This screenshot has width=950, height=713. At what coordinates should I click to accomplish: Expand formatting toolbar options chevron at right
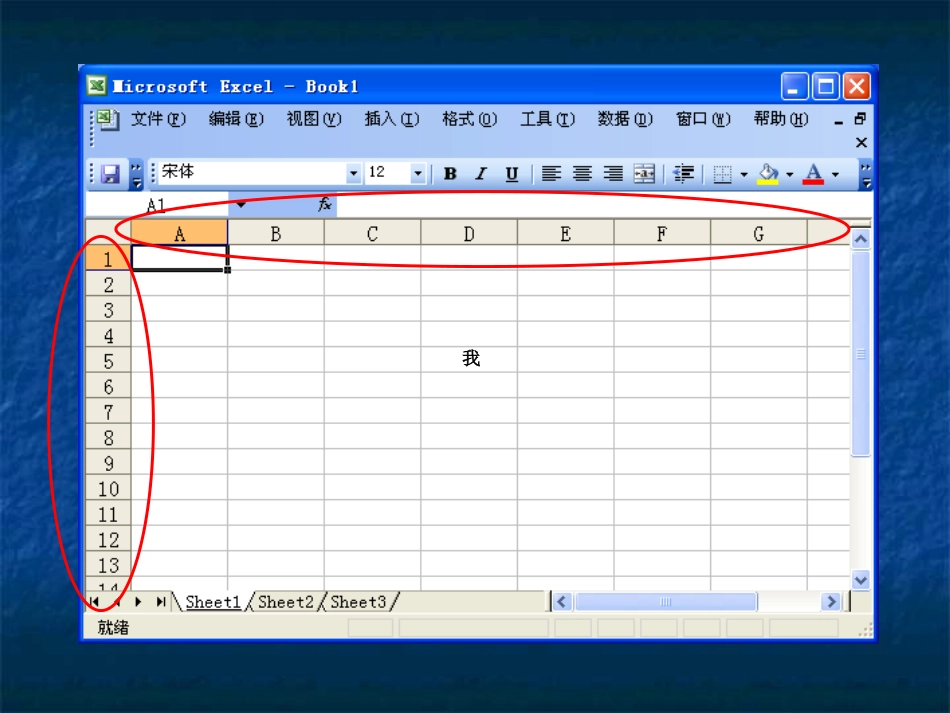(866, 174)
